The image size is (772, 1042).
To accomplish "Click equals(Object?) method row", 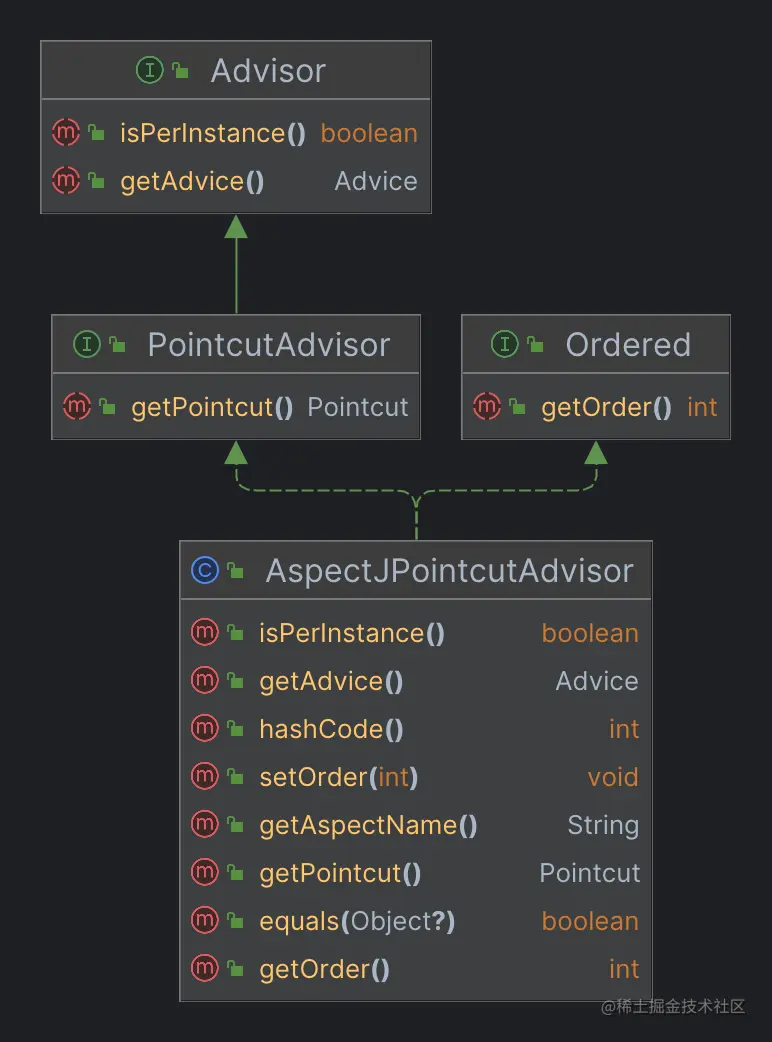I will click(x=357, y=921).
